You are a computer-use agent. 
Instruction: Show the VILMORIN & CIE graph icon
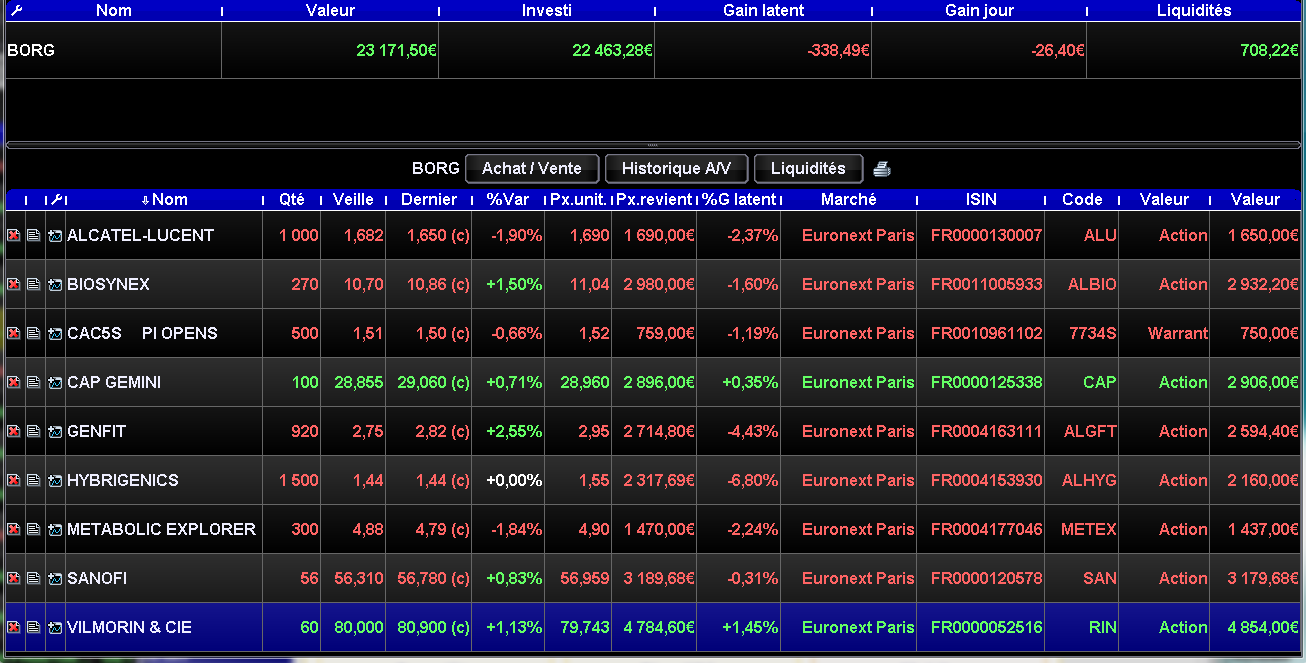pos(55,627)
